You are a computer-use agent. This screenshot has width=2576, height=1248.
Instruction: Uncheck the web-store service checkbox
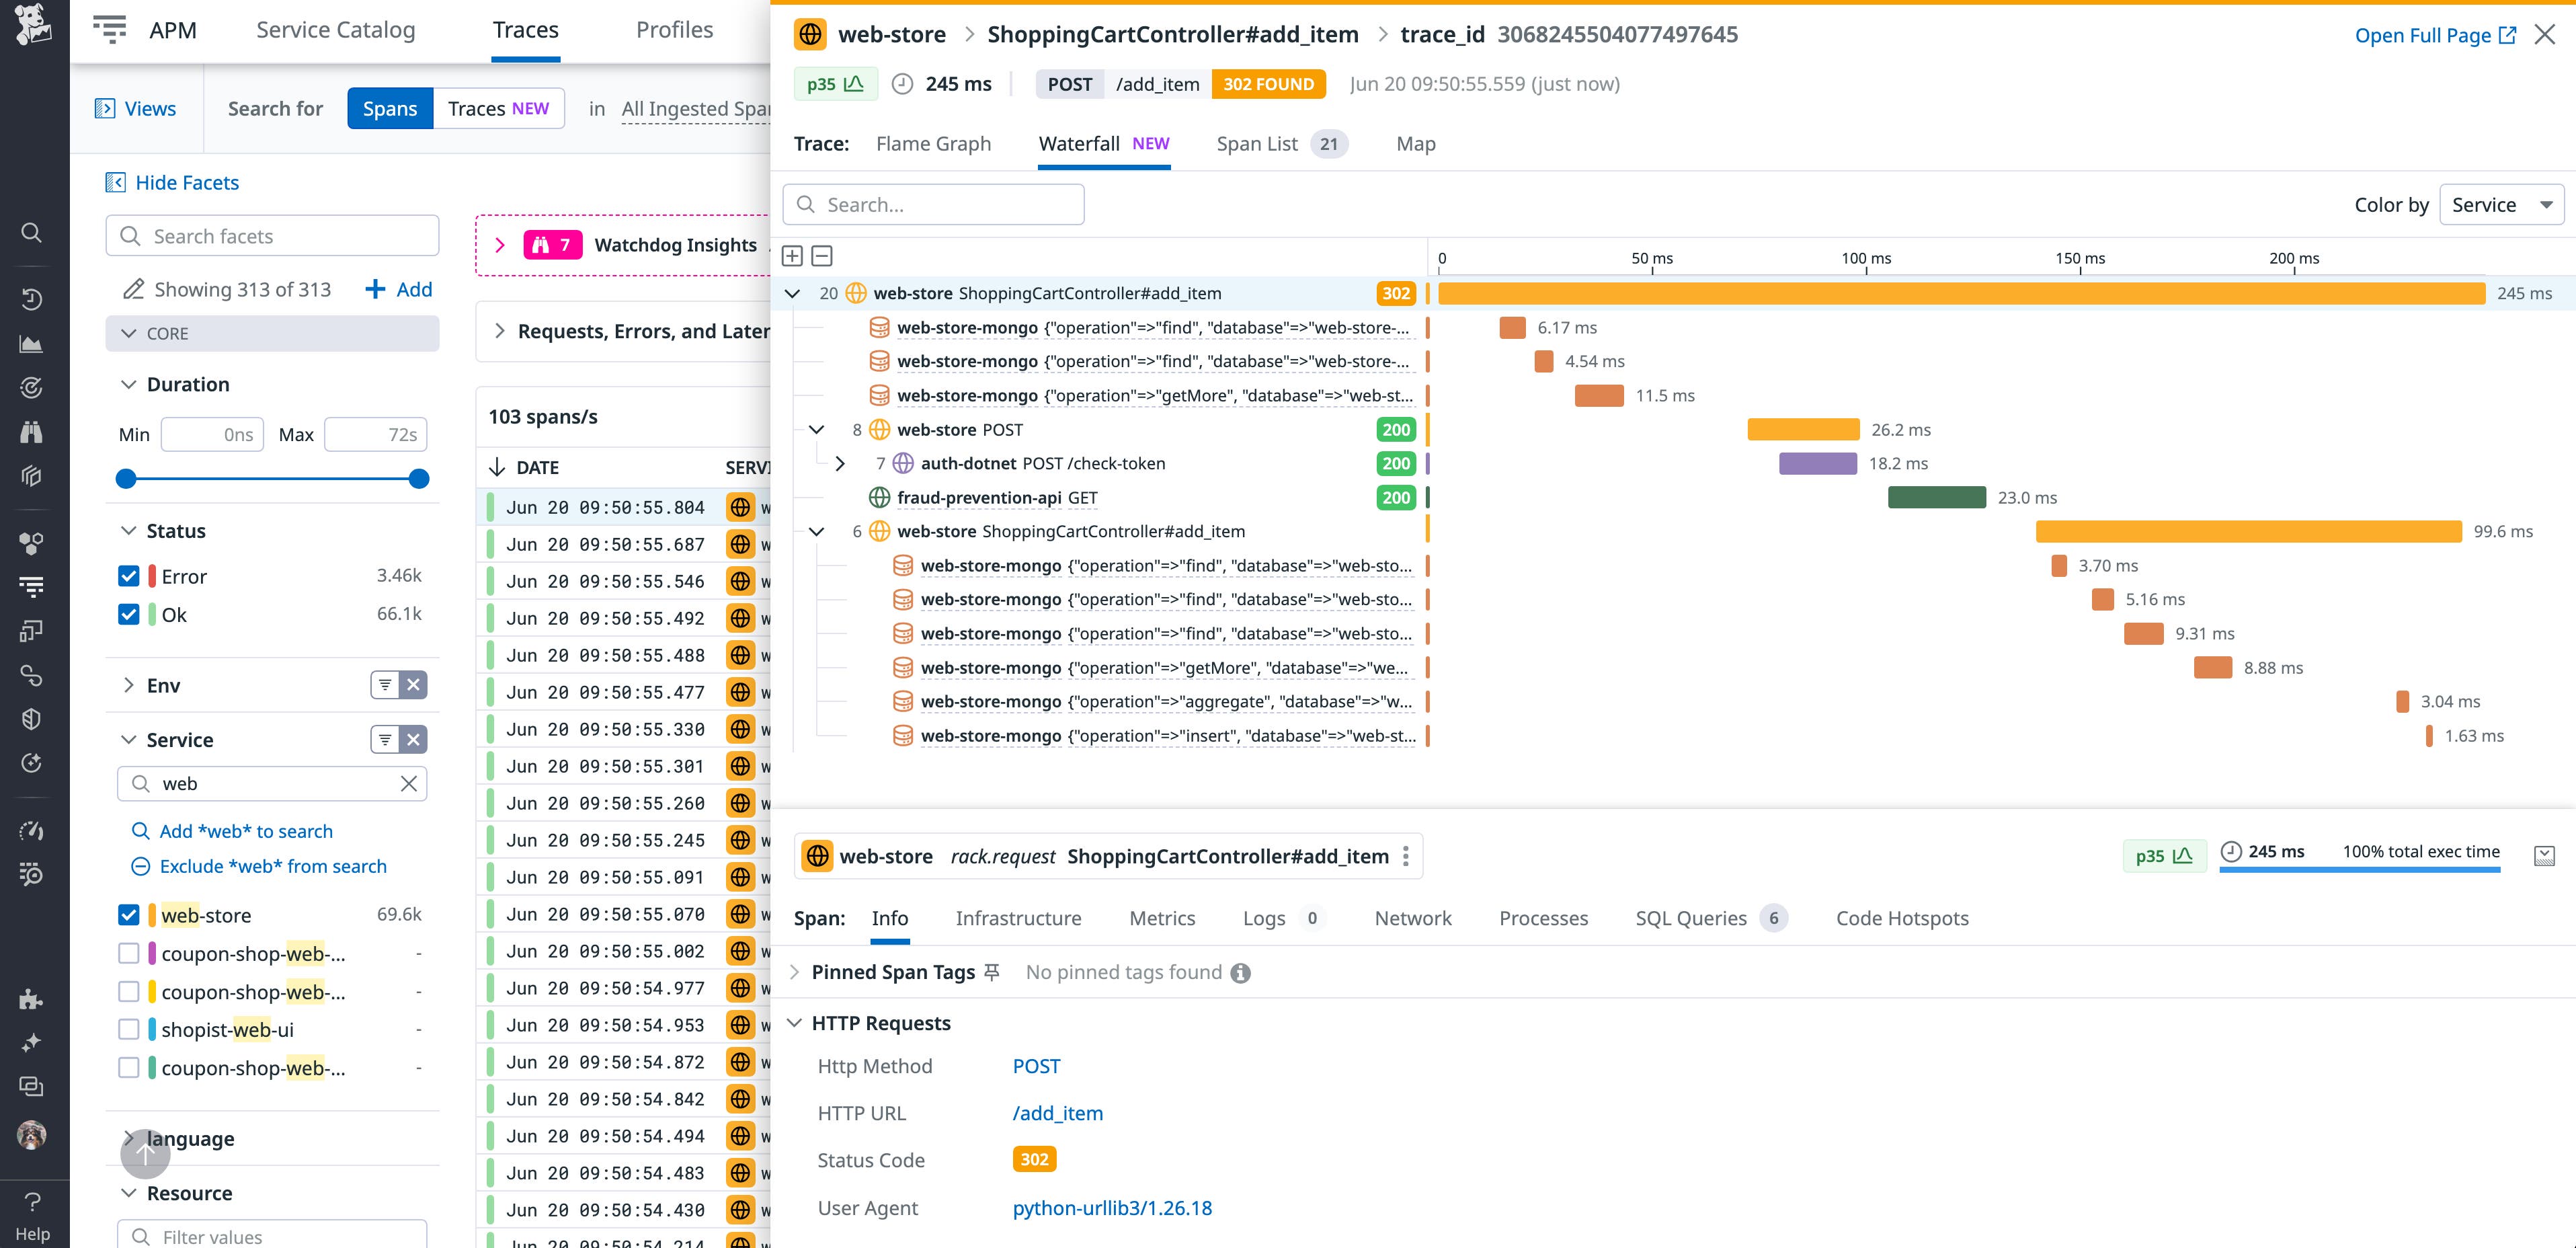129,915
